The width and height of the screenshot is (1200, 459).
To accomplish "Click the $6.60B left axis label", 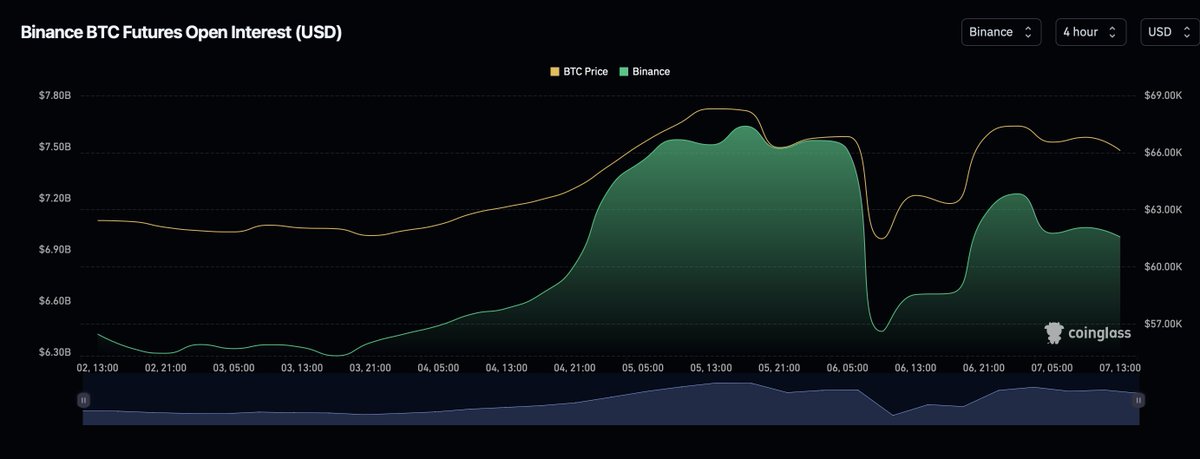I will [54, 301].
